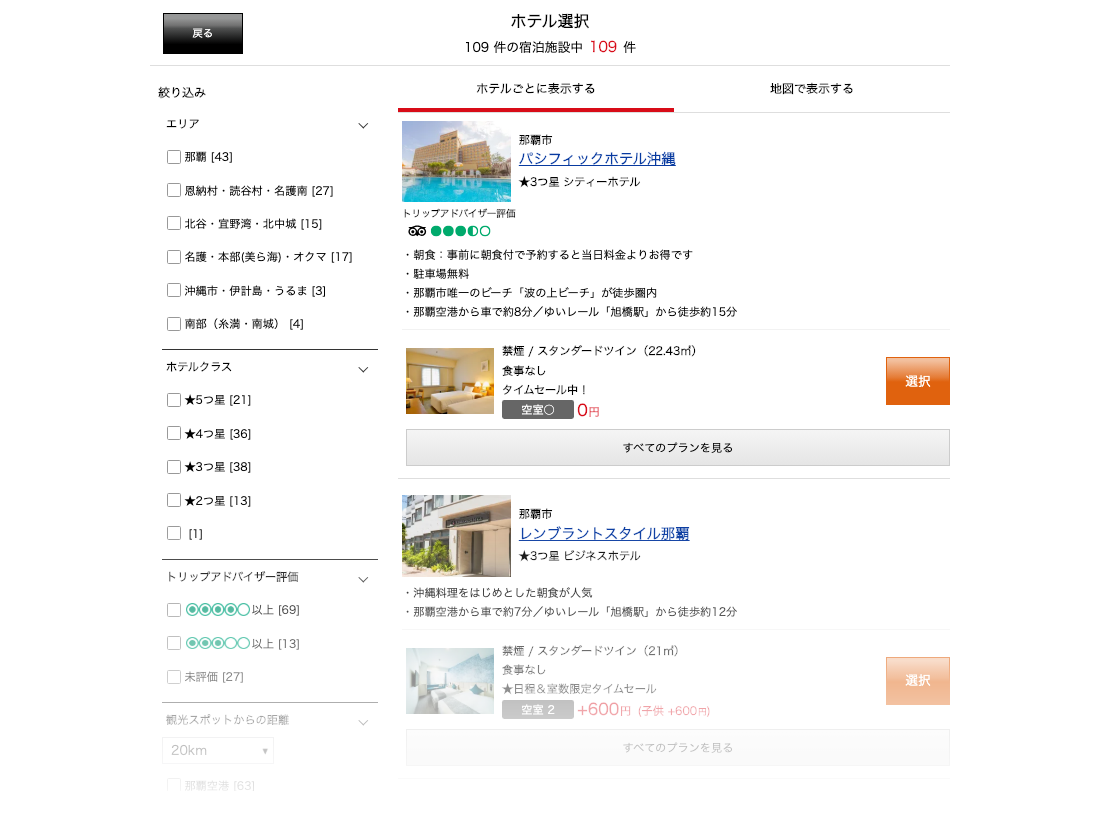Check the ★3つ星 [38] checkbox
This screenshot has width=1100, height=828.
(x=174, y=467)
